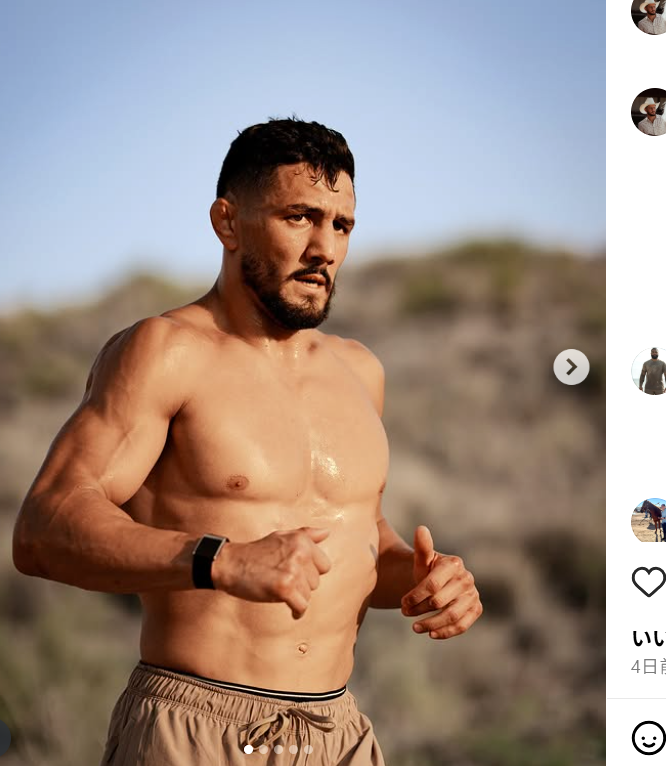
Task: Open the topmost partially visible commenter avatar
Action: [x=650, y=14]
